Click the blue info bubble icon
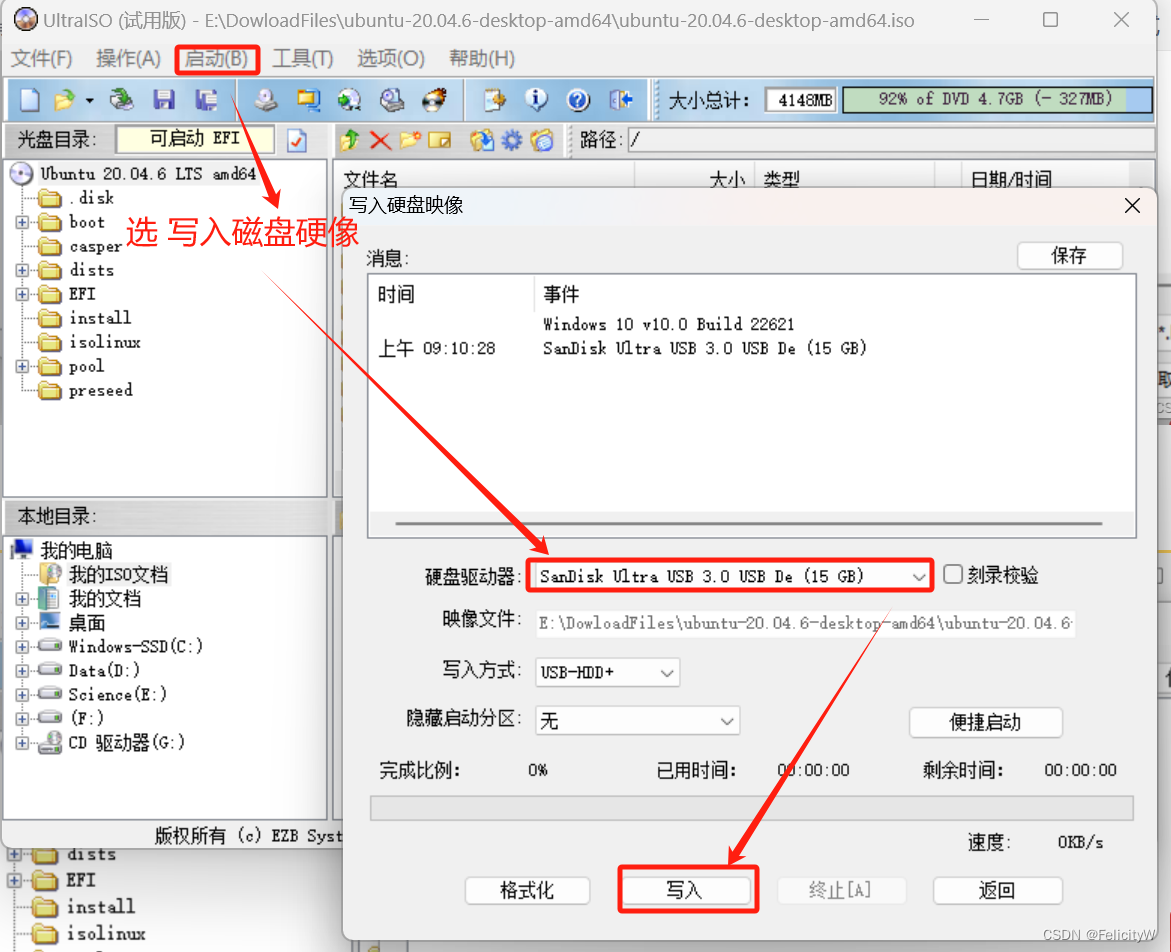This screenshot has height=952, width=1171. coord(535,99)
